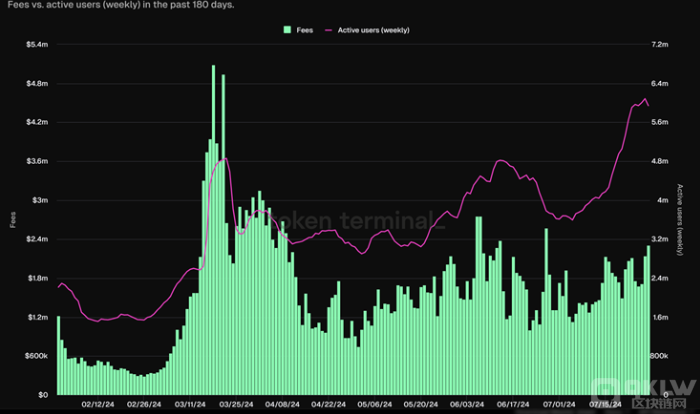Toggle the Fees series legend label
The height and width of the screenshot is (414, 700).
(304, 30)
